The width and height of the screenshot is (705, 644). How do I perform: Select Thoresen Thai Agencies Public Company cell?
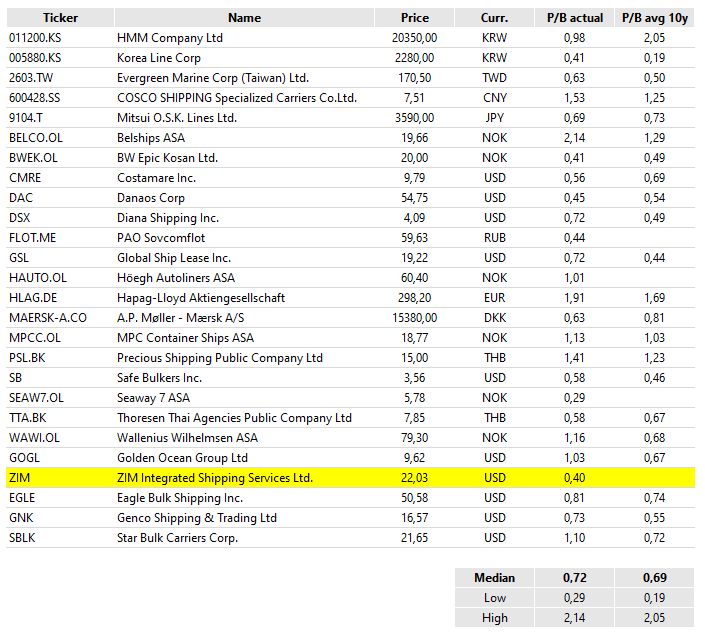tap(244, 418)
